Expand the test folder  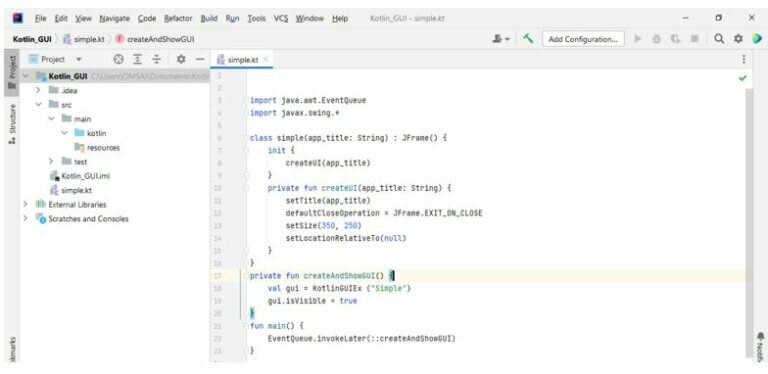click(x=51, y=162)
